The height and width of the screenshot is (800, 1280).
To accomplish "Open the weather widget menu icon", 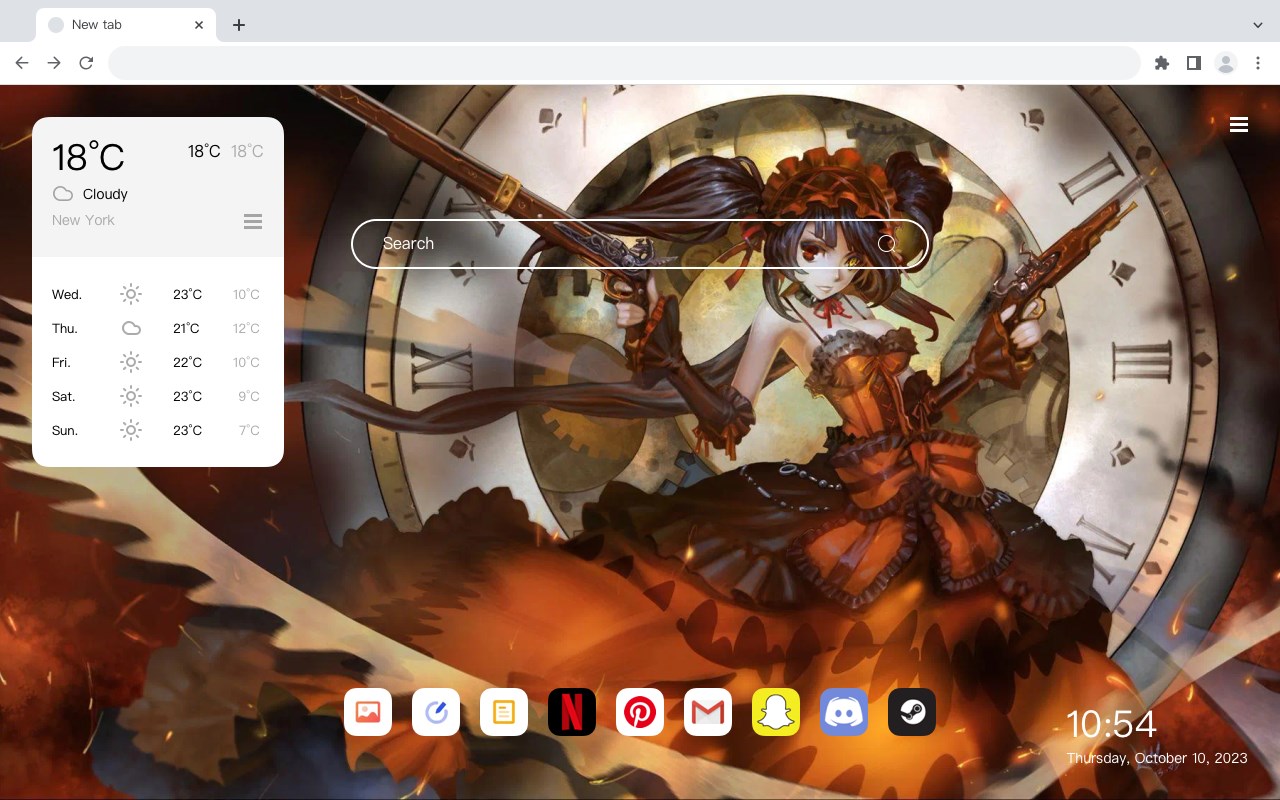I will (x=253, y=221).
